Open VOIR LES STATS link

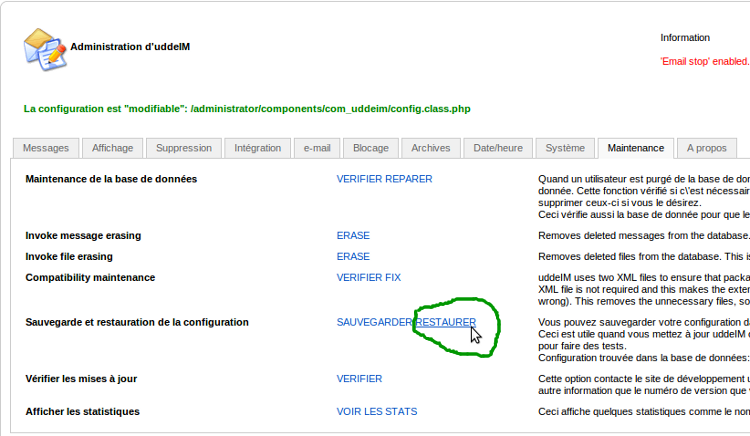[x=377, y=412]
